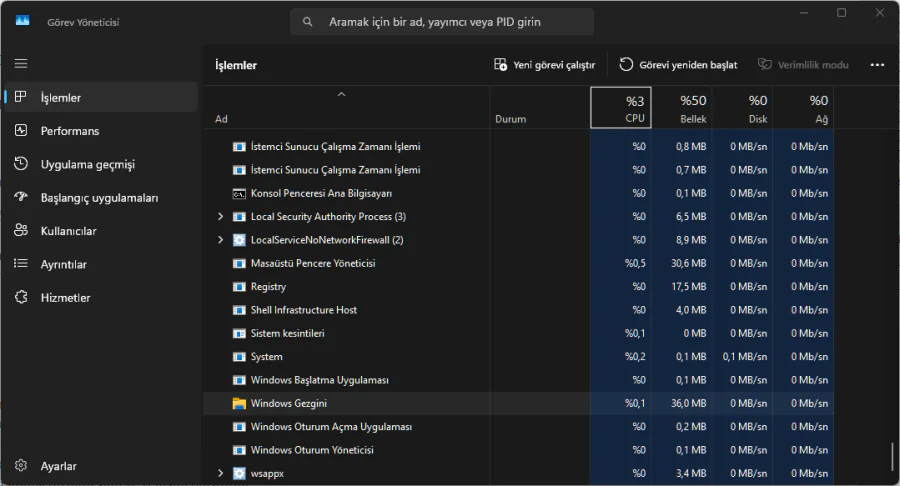
Task: Click the Konsol Penceresi Ana Bilgisayarı icon
Action: point(239,193)
